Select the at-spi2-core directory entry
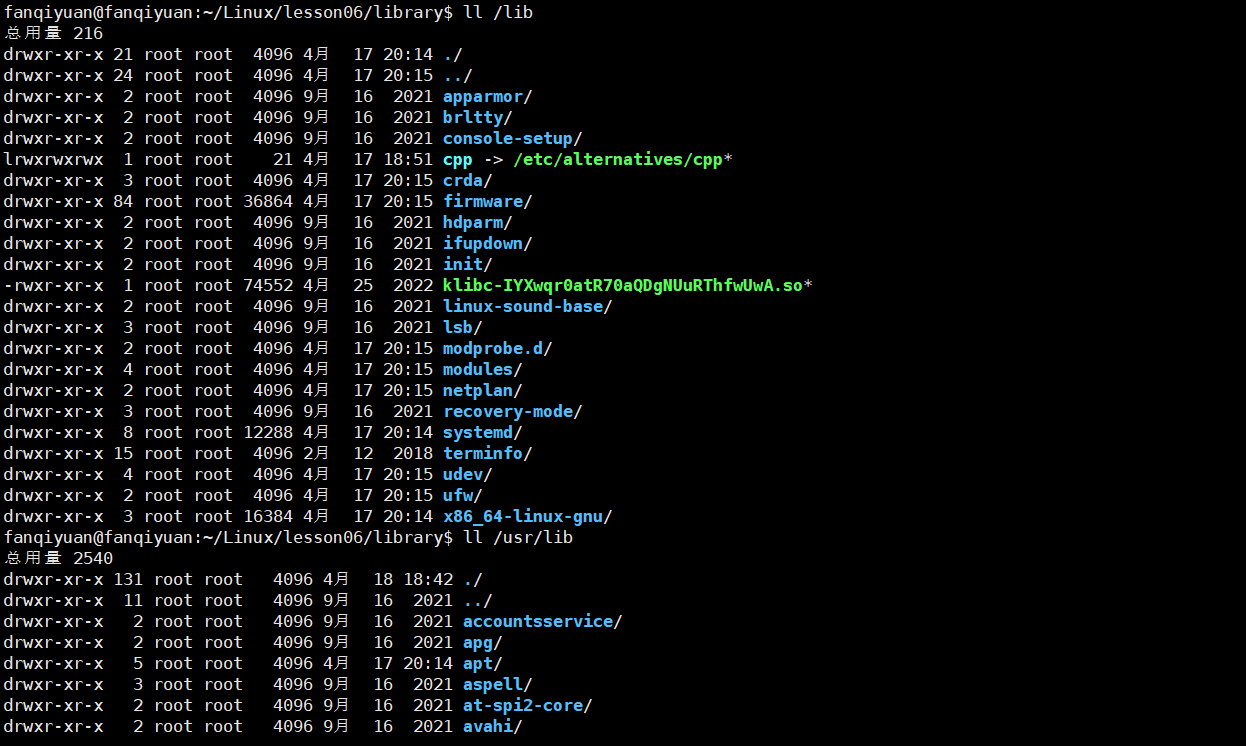Image resolution: width=1246 pixels, height=746 pixels. coord(522,706)
